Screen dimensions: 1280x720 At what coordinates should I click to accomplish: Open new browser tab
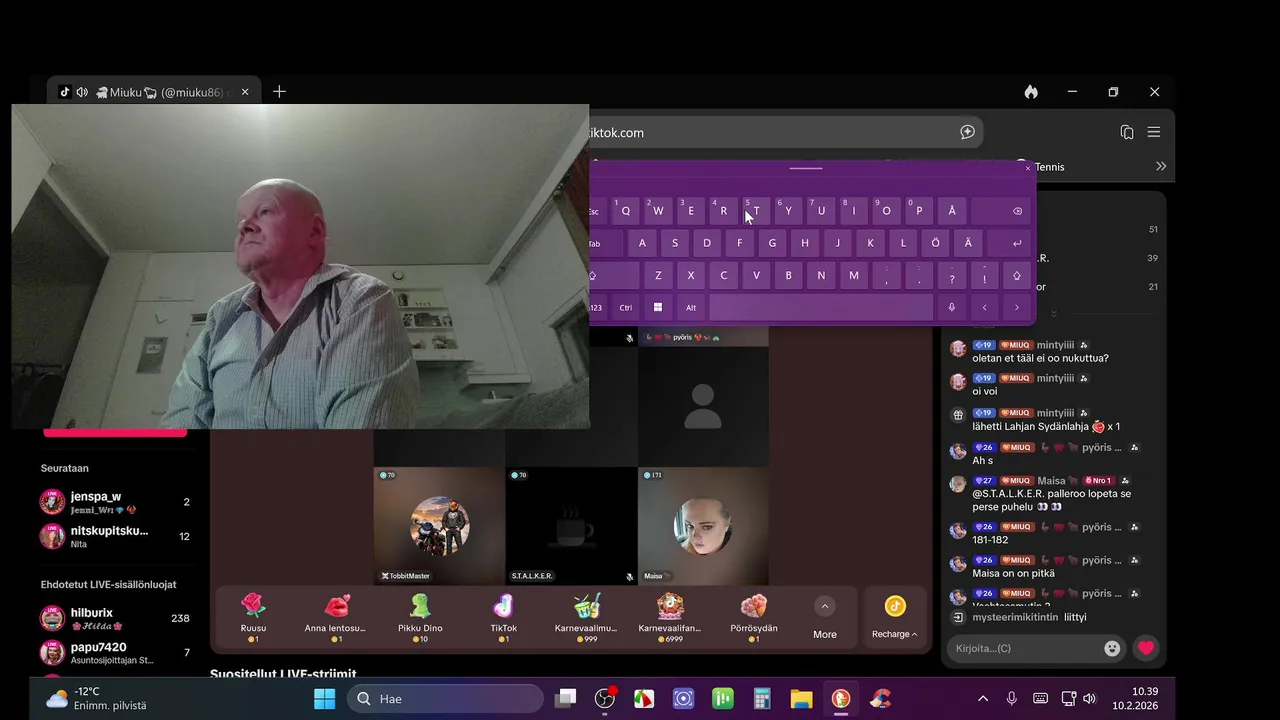279,92
